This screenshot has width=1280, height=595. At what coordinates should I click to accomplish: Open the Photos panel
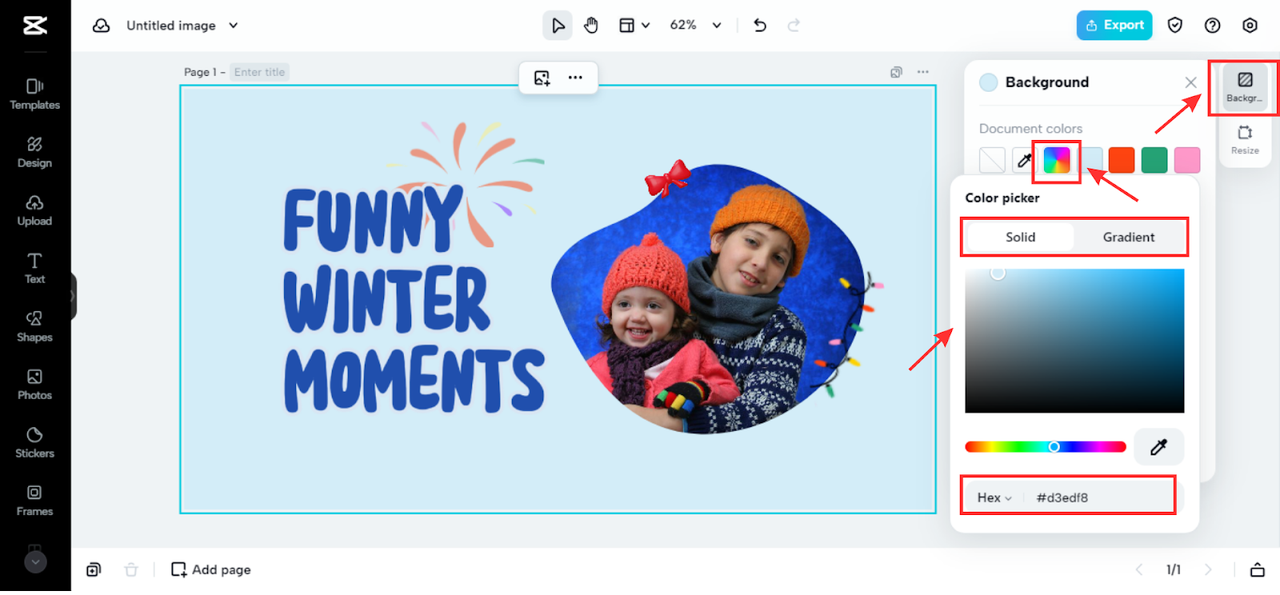point(35,384)
